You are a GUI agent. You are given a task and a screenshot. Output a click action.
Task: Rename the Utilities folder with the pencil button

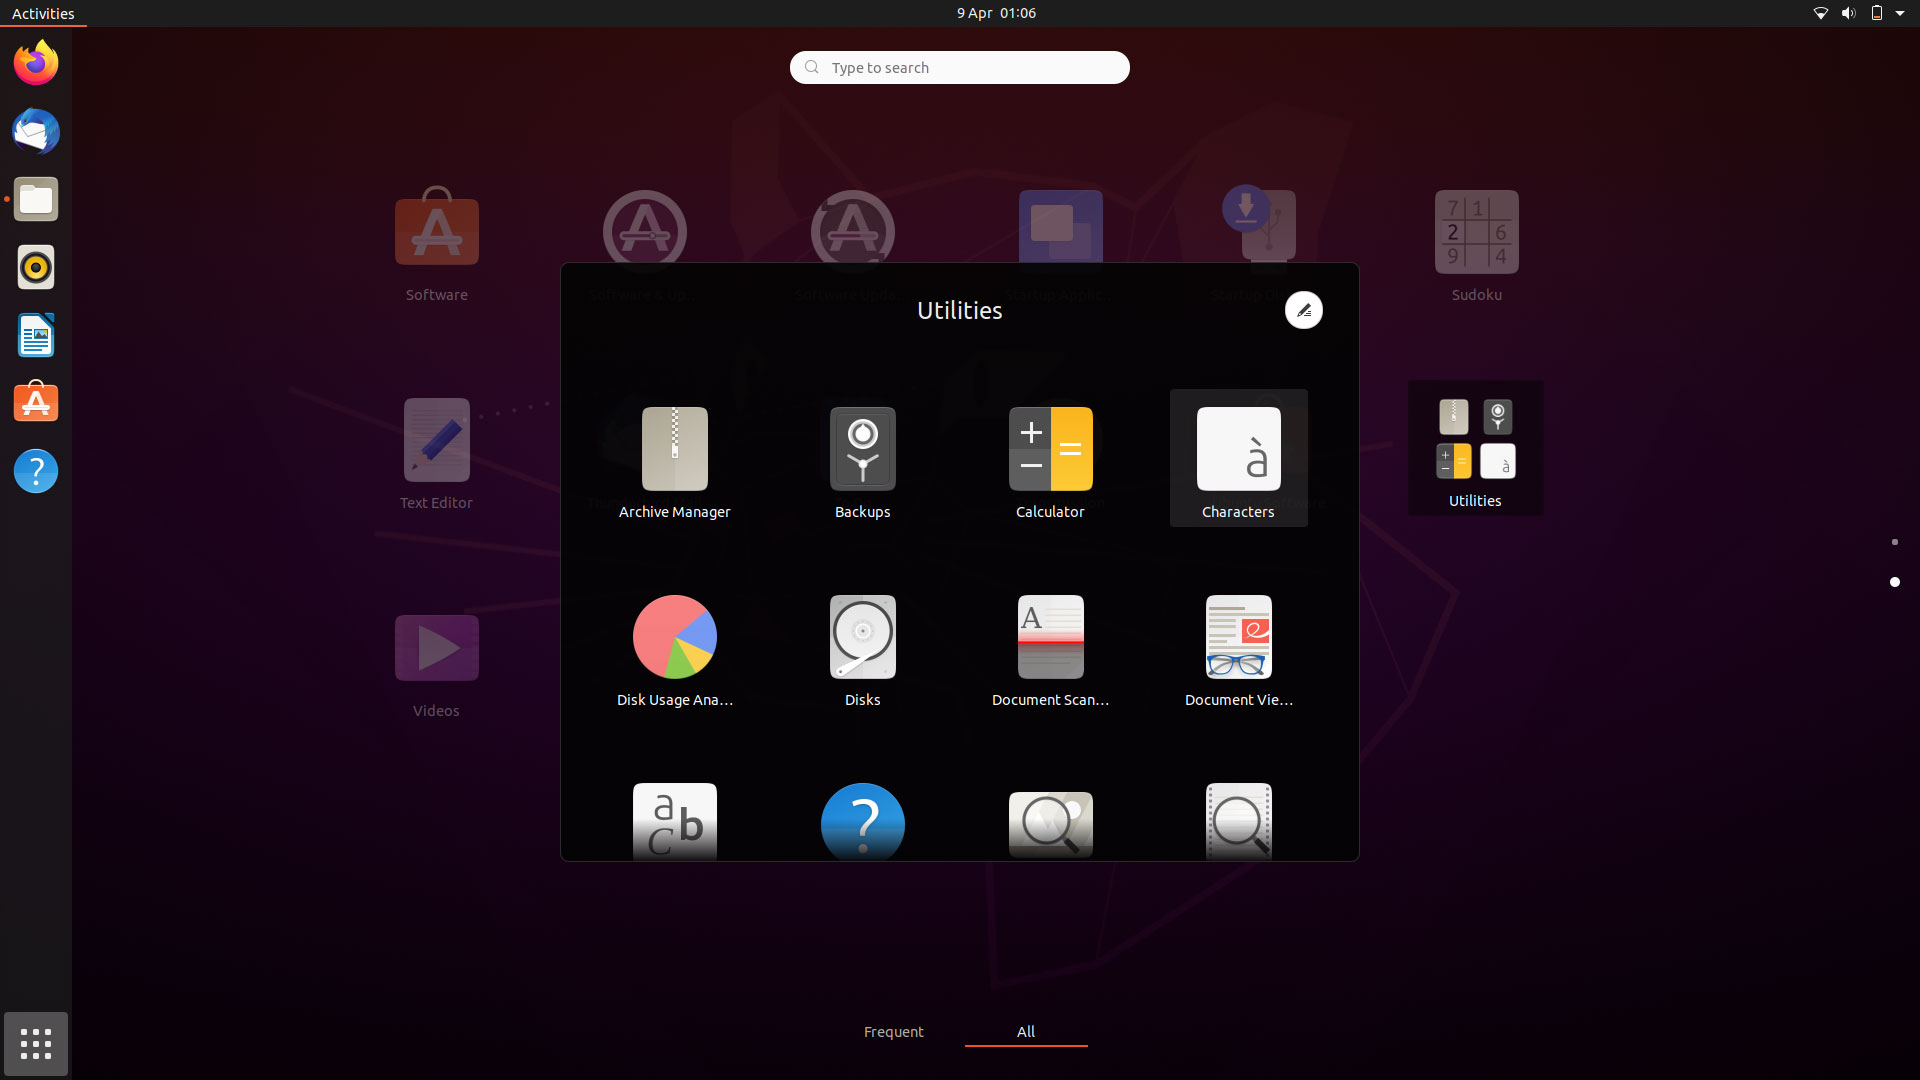point(1303,310)
